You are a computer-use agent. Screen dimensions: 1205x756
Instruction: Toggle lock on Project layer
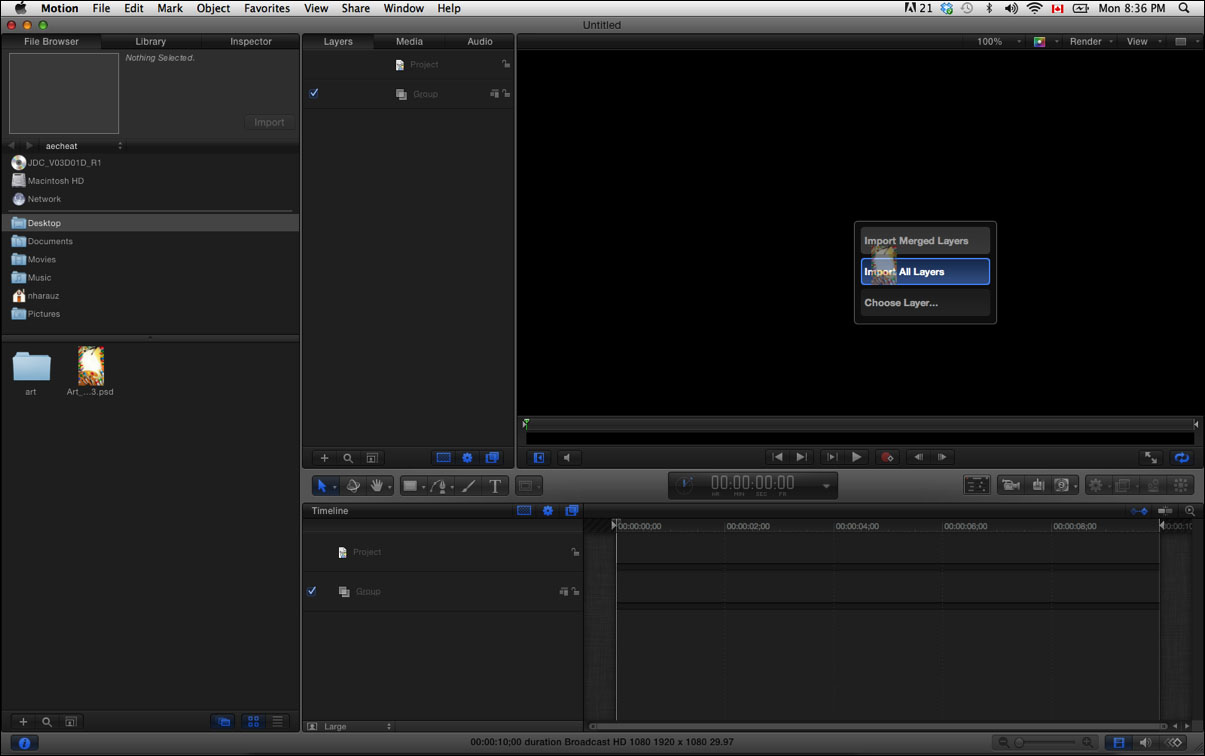tap(506, 64)
